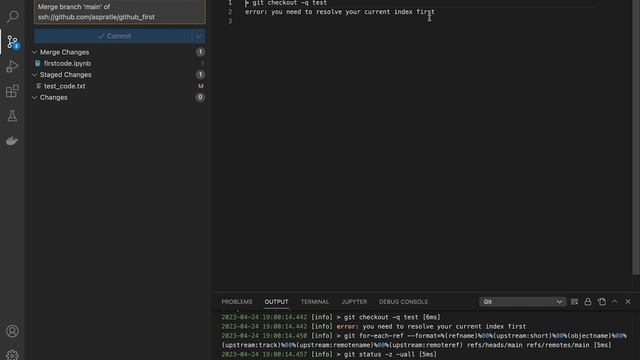Image resolution: width=640 pixels, height=360 pixels.
Task: Click editor line 'error: you need to resolve'
Action: tap(340, 12)
